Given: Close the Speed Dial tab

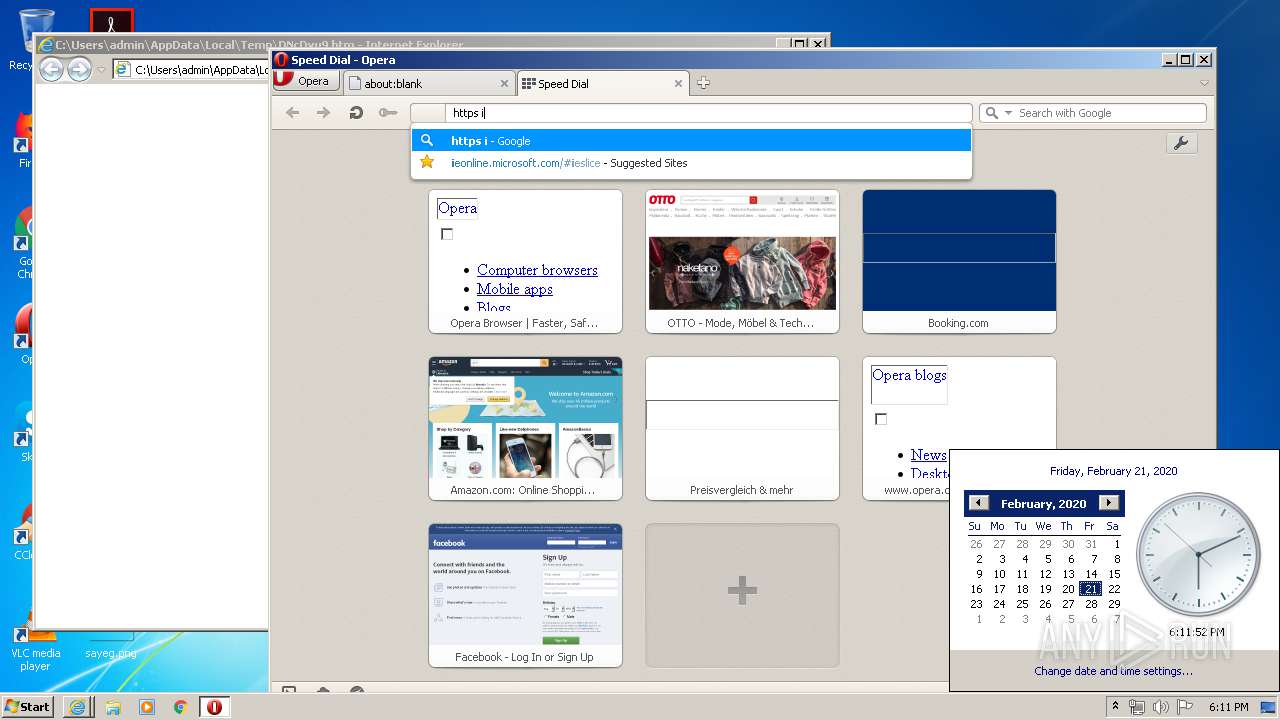Looking at the screenshot, I should [x=679, y=84].
